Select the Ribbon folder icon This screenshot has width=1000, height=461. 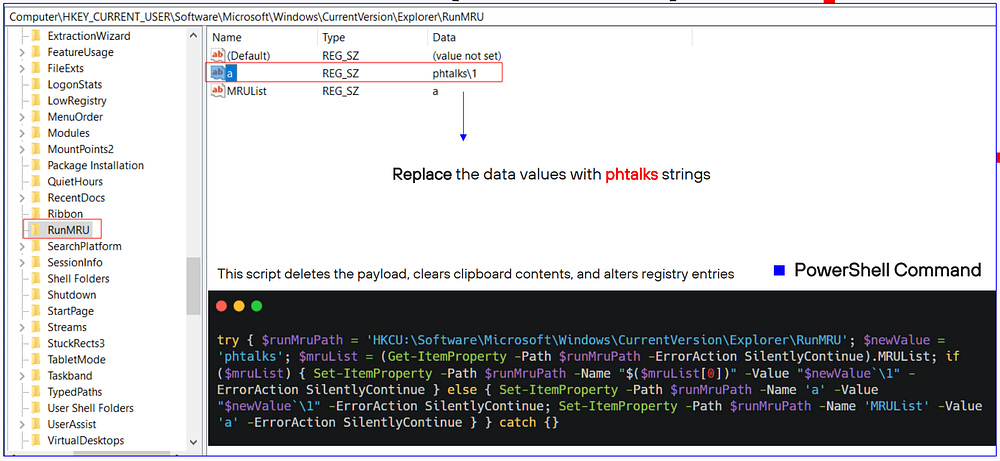tap(36, 214)
